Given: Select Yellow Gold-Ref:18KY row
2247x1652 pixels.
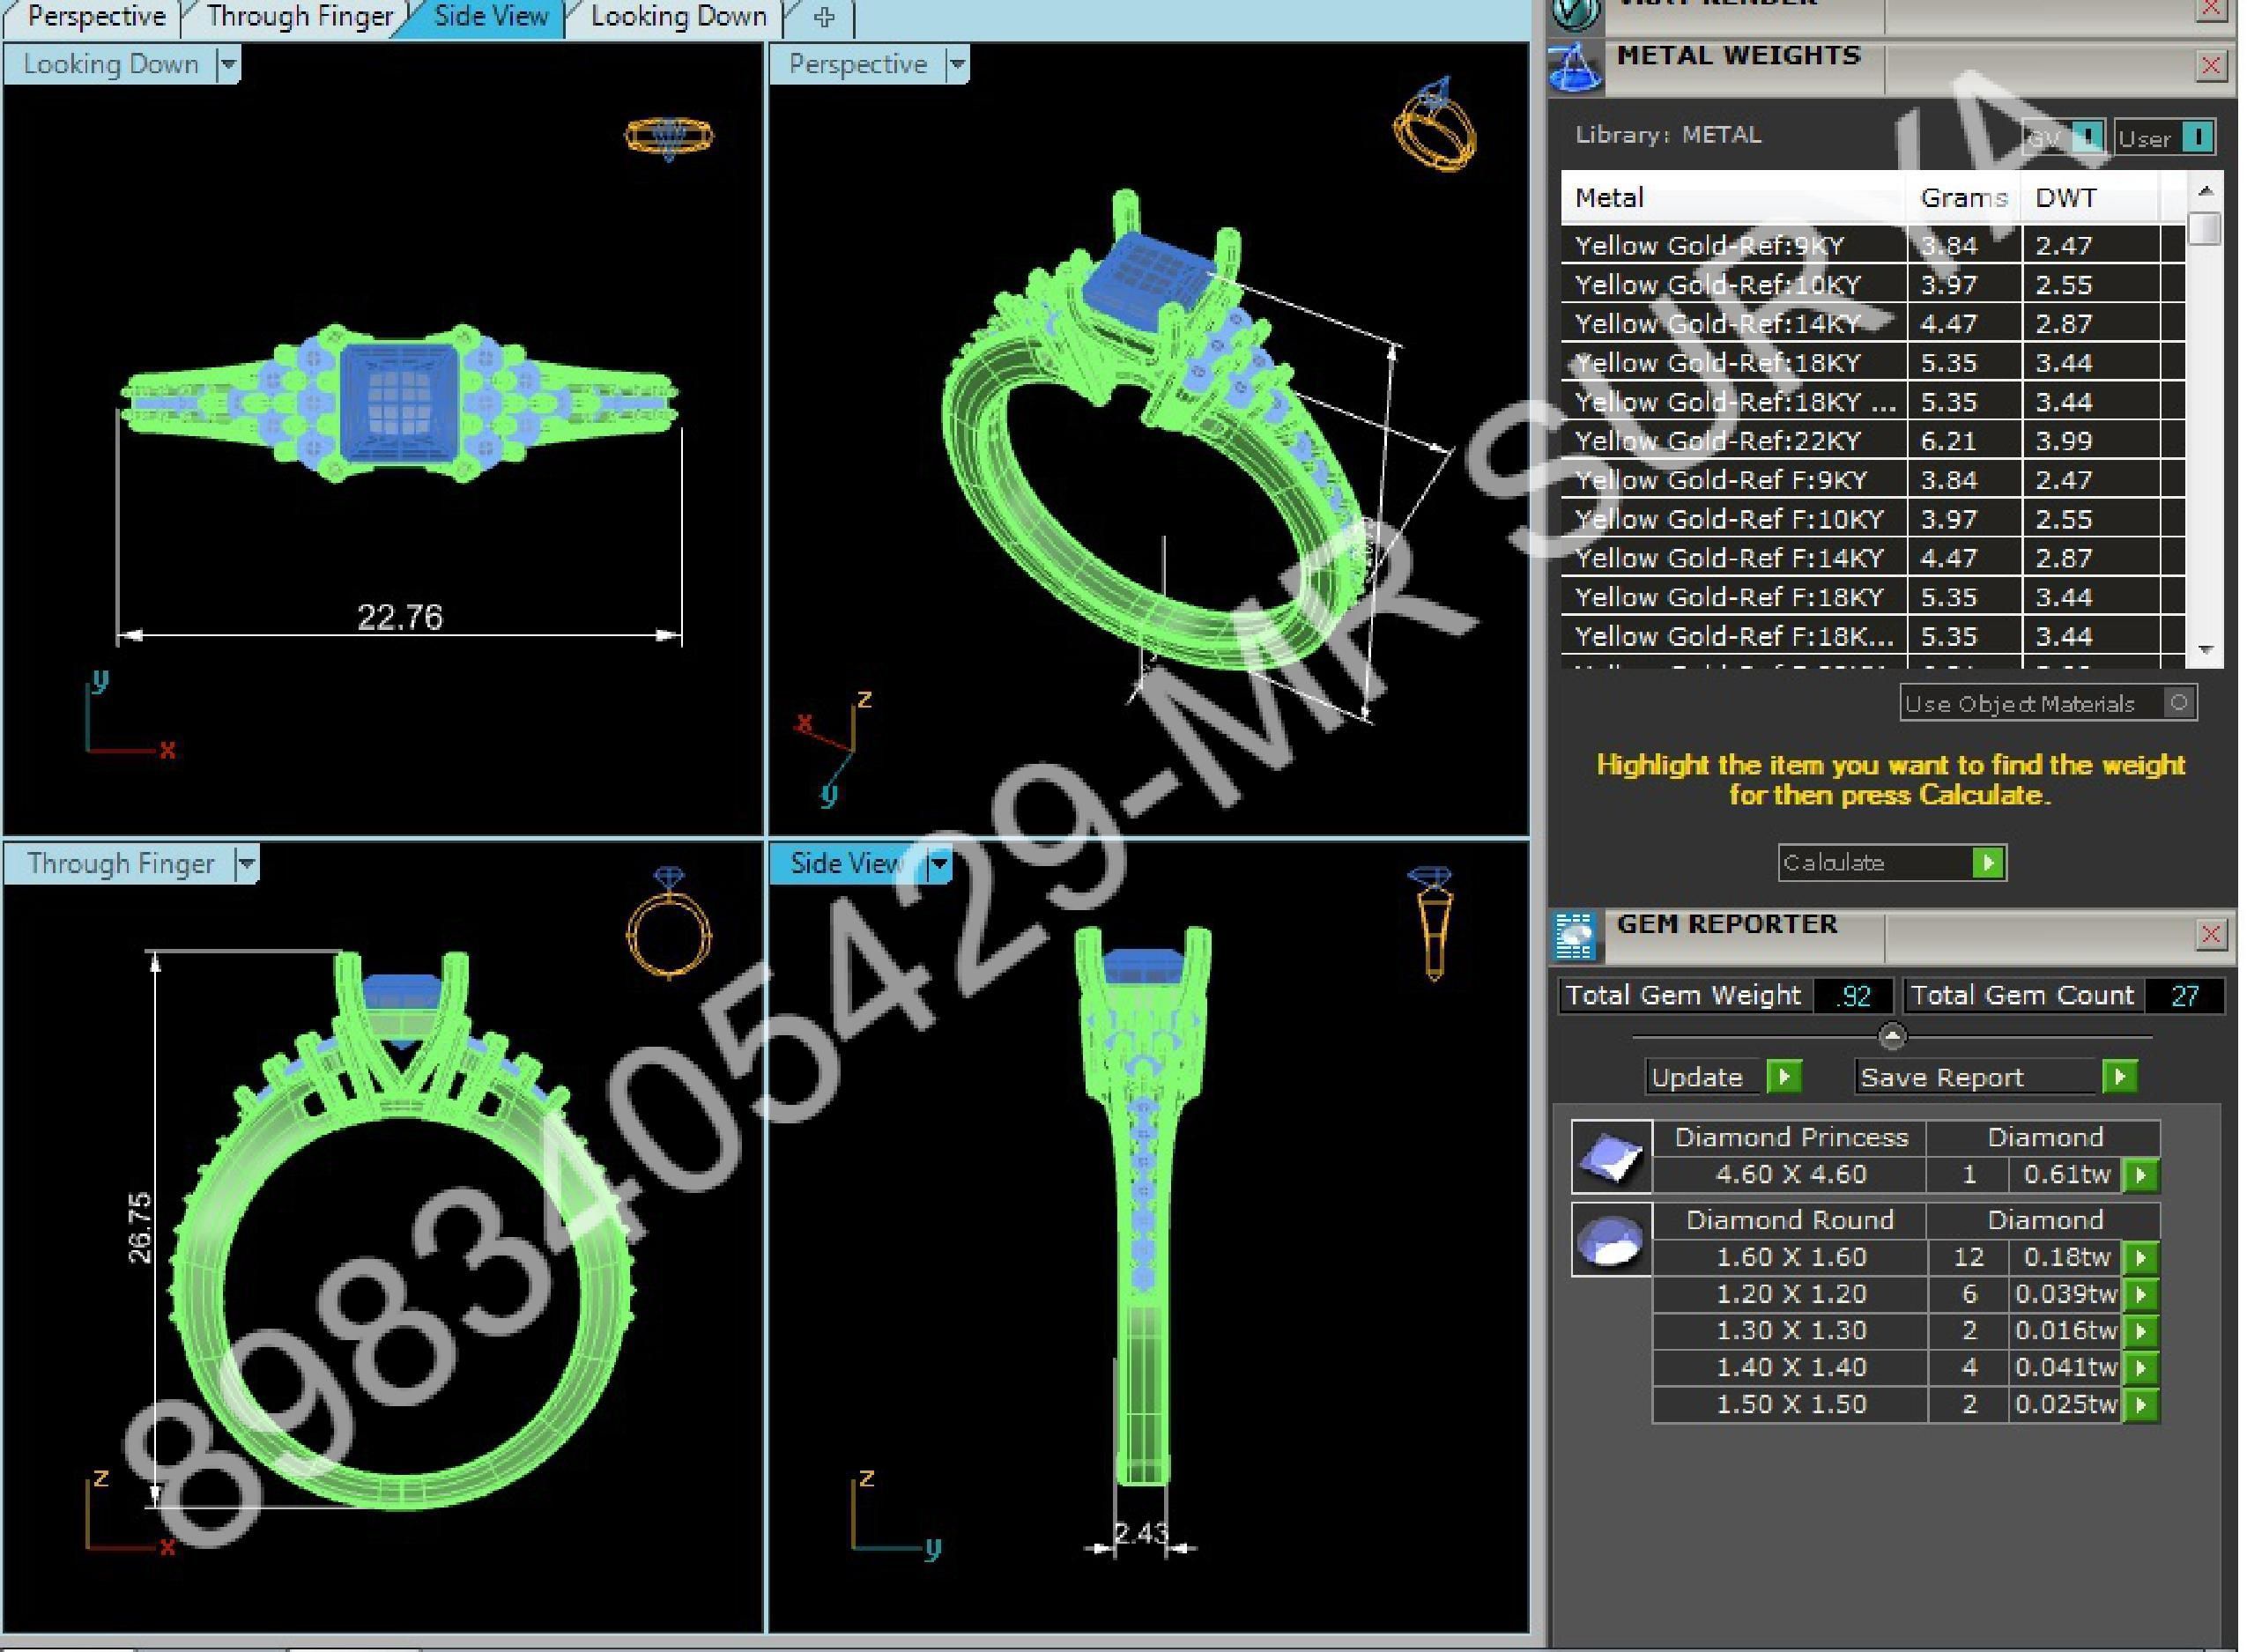Looking at the screenshot, I should (x=1872, y=363).
